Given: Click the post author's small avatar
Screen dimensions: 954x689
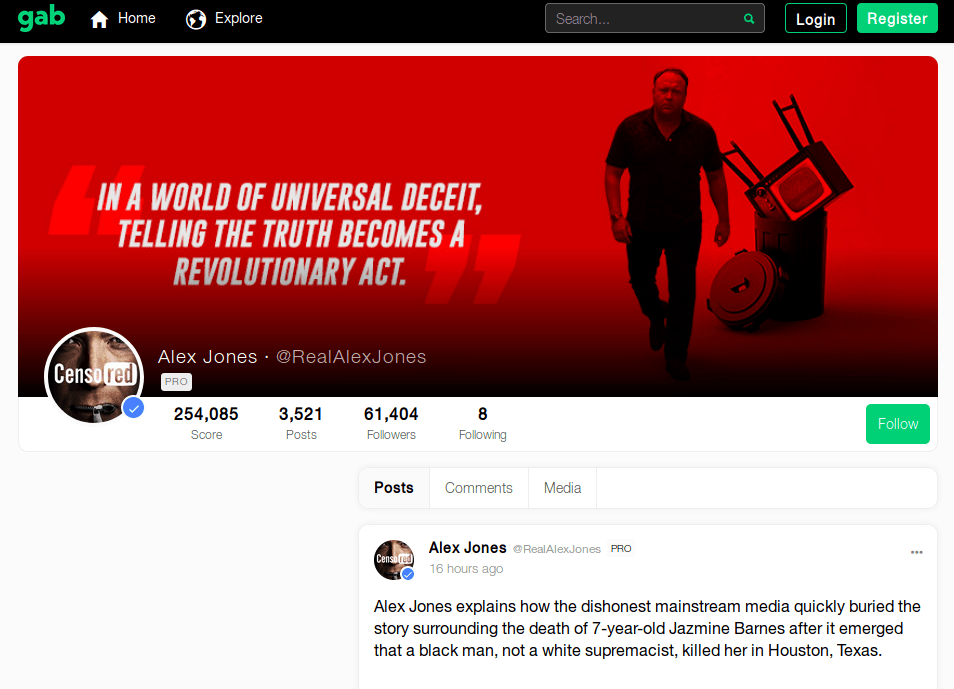Looking at the screenshot, I should click(394, 559).
